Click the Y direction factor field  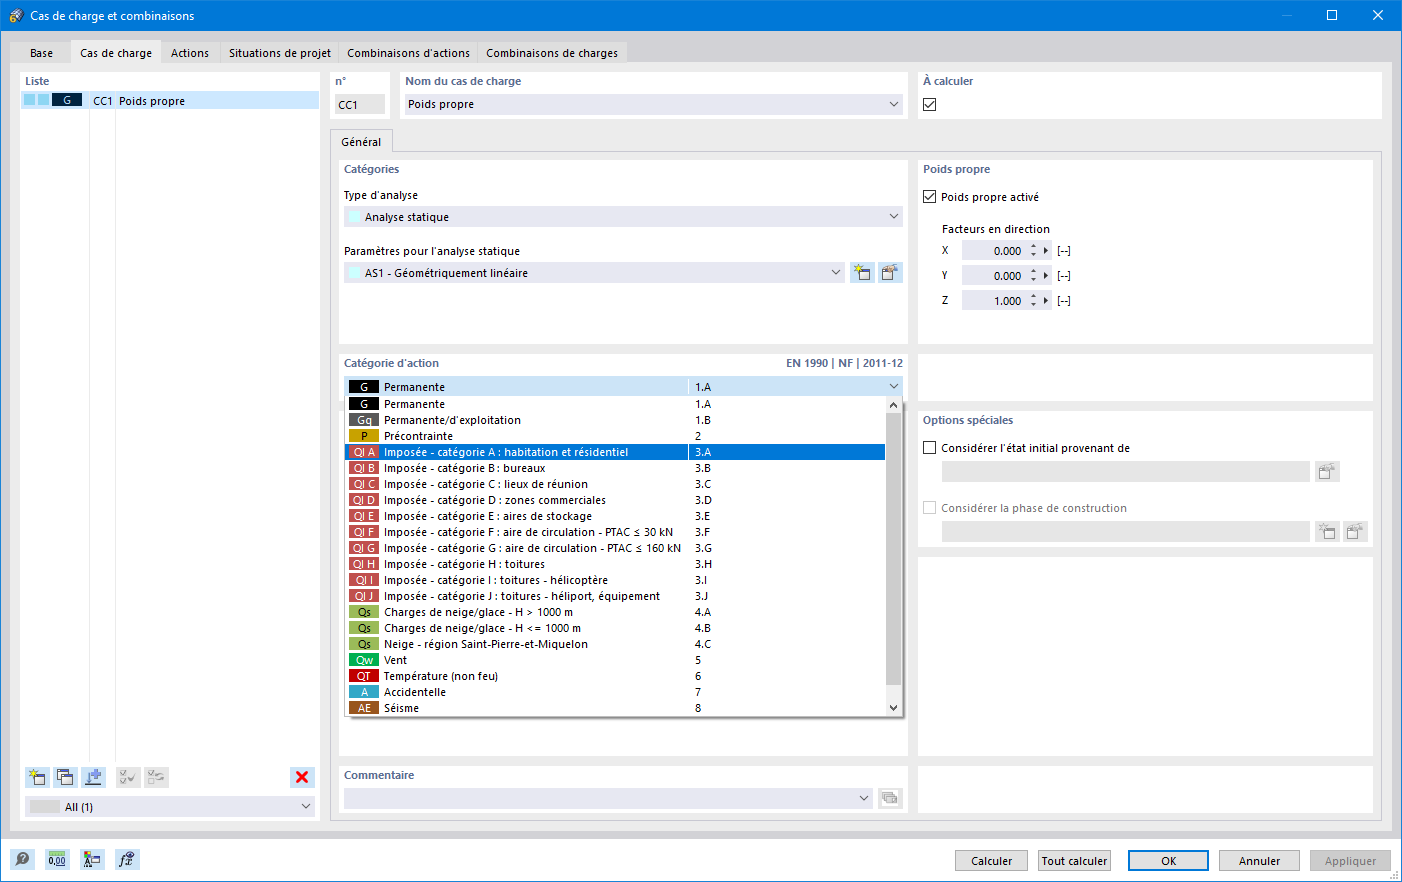pos(994,276)
